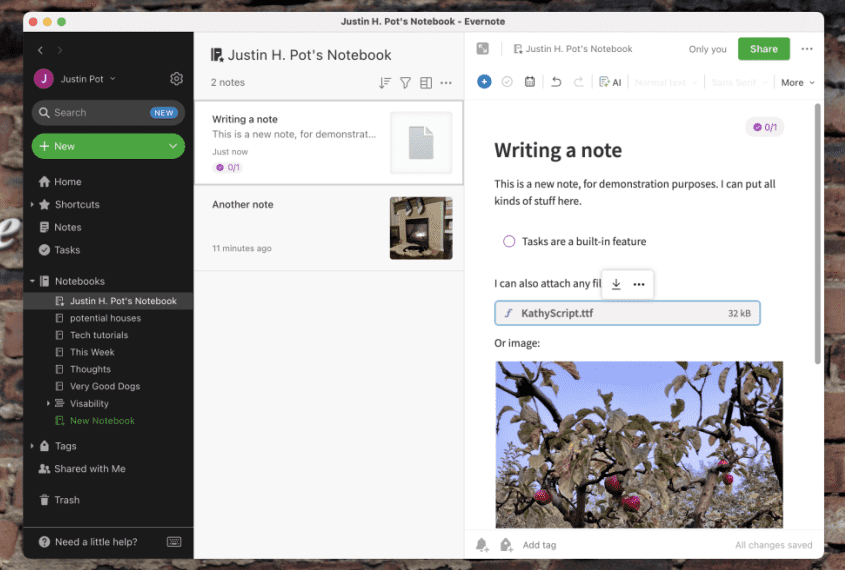Click the apple tree image in note
Screen dimensions: 845x570
(639, 444)
